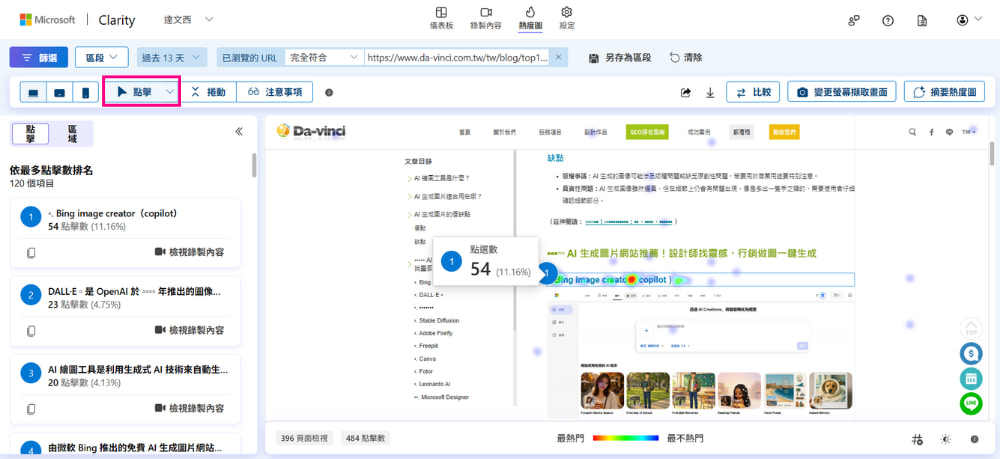Viewport: 1000px width, 459px height.
Task: Toggle the heatmap overlay display icon
Action: pos(918,439)
